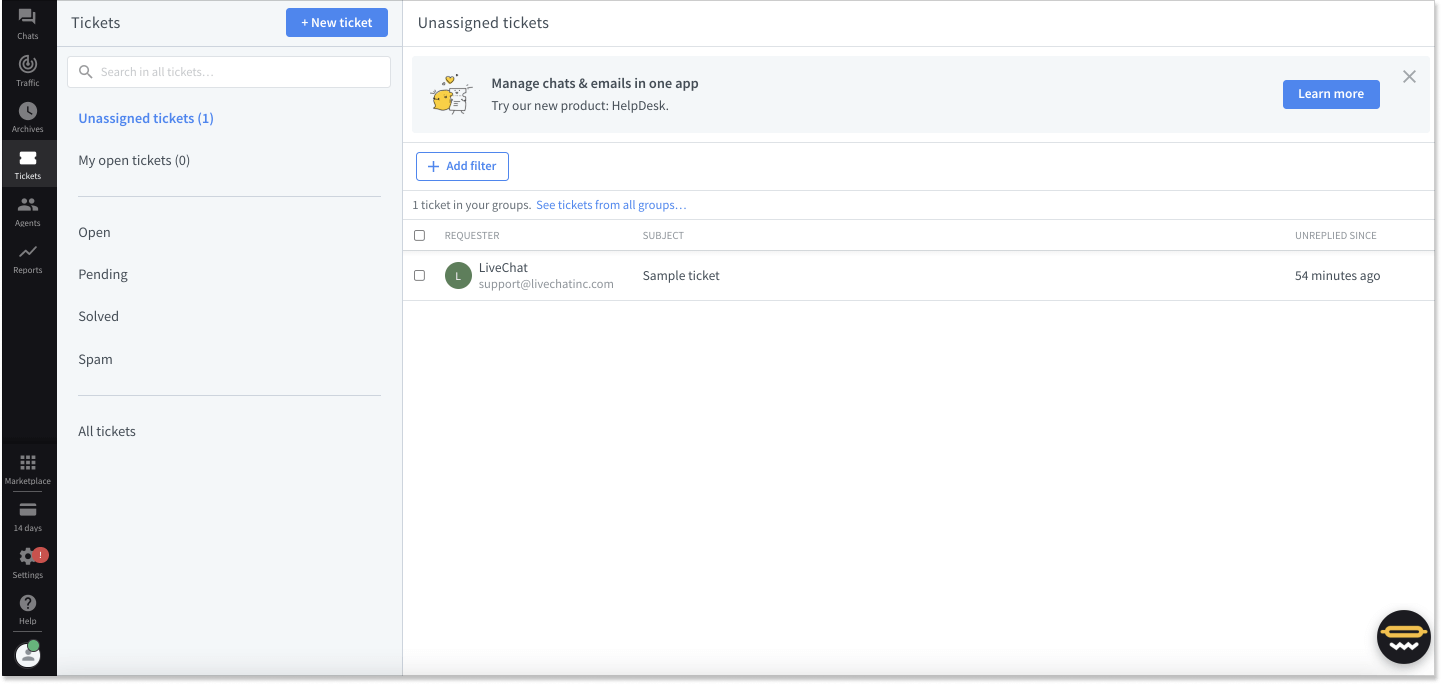Open the user profile avatar
Viewport: 1441px width, 684px height.
(x=28, y=655)
